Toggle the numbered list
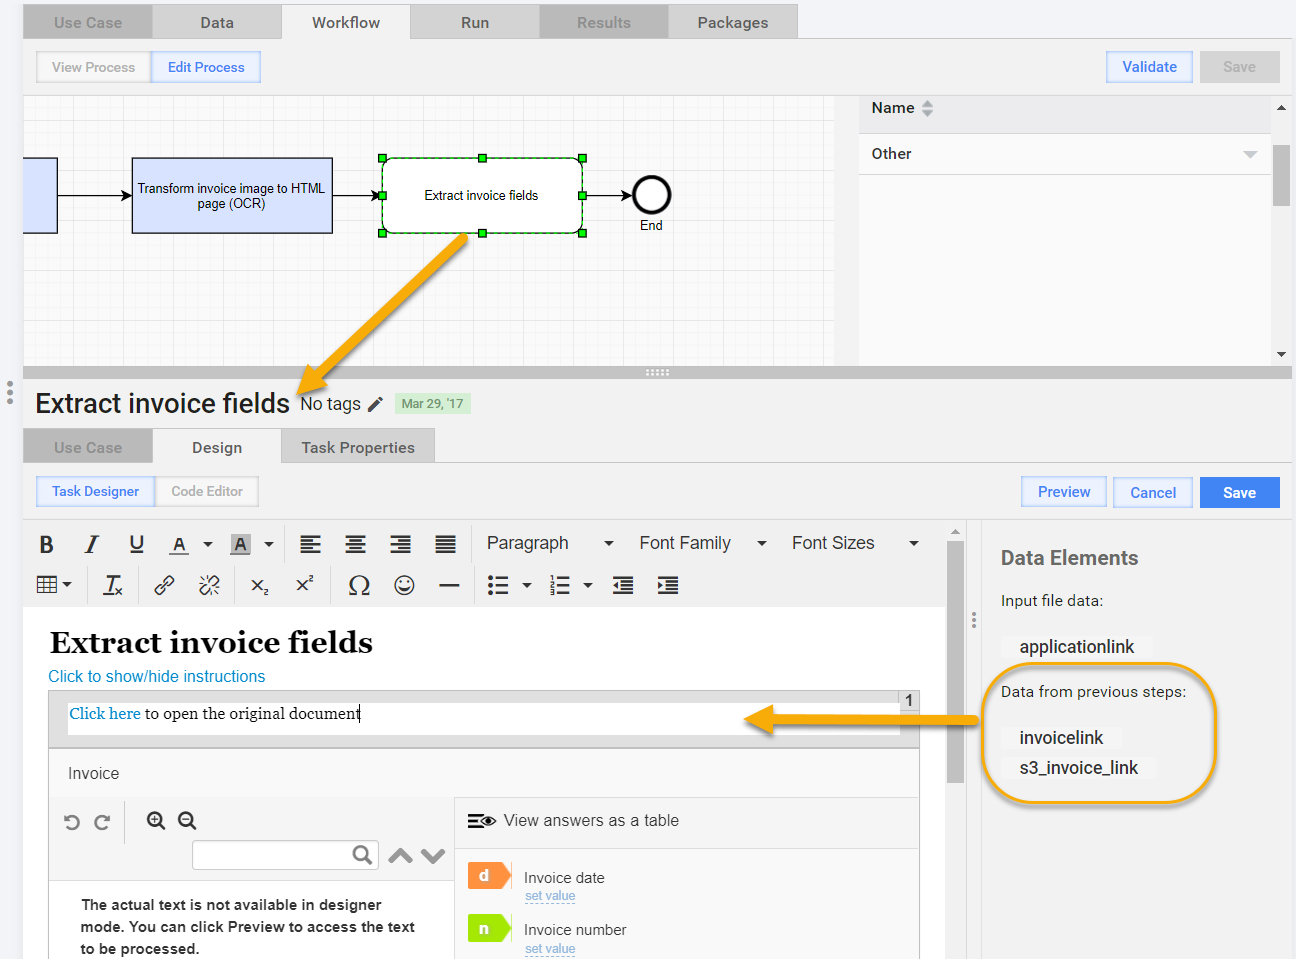The image size is (1296, 959). coord(560,585)
